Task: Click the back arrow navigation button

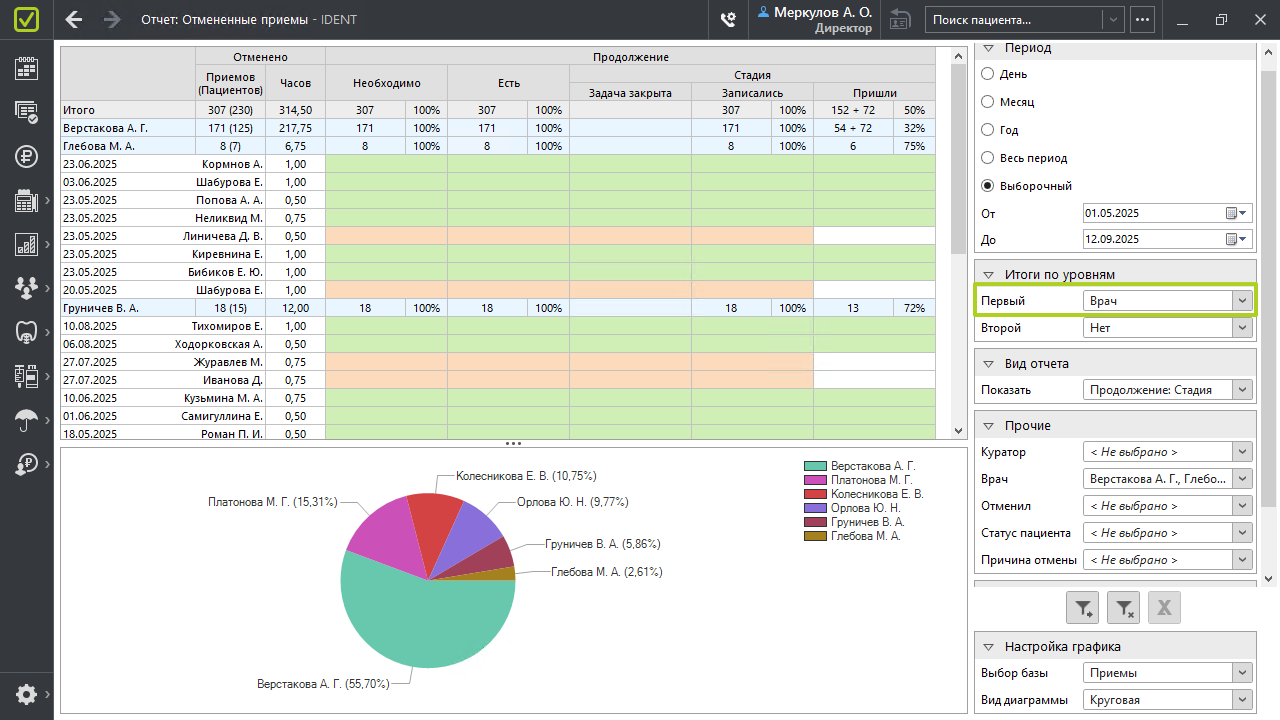Action: [x=74, y=19]
